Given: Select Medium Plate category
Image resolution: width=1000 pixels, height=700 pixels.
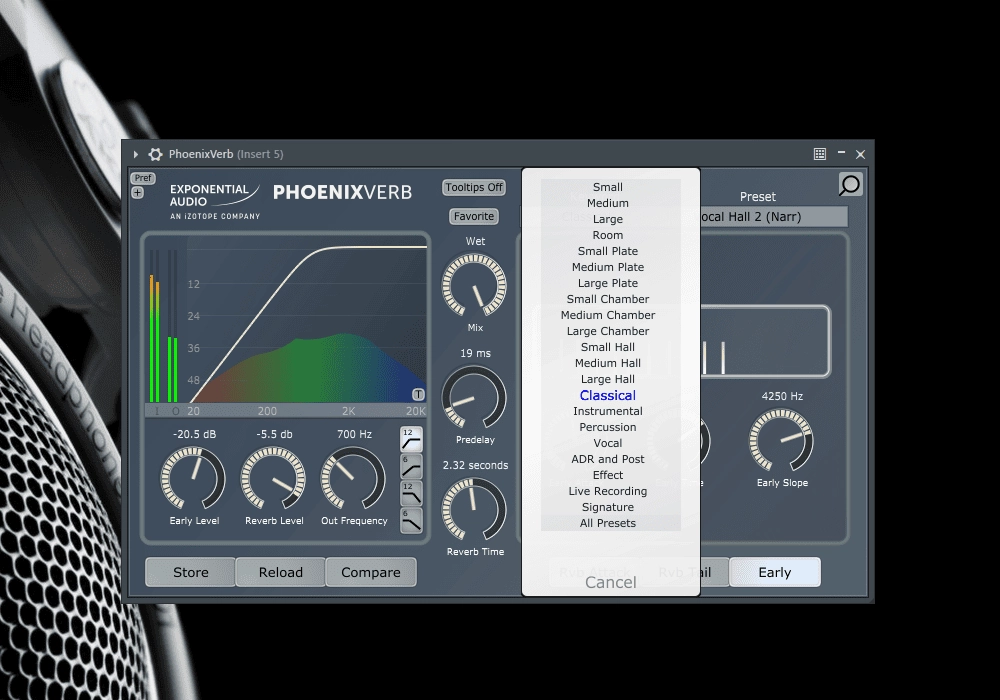Looking at the screenshot, I should pyautogui.click(x=608, y=267).
